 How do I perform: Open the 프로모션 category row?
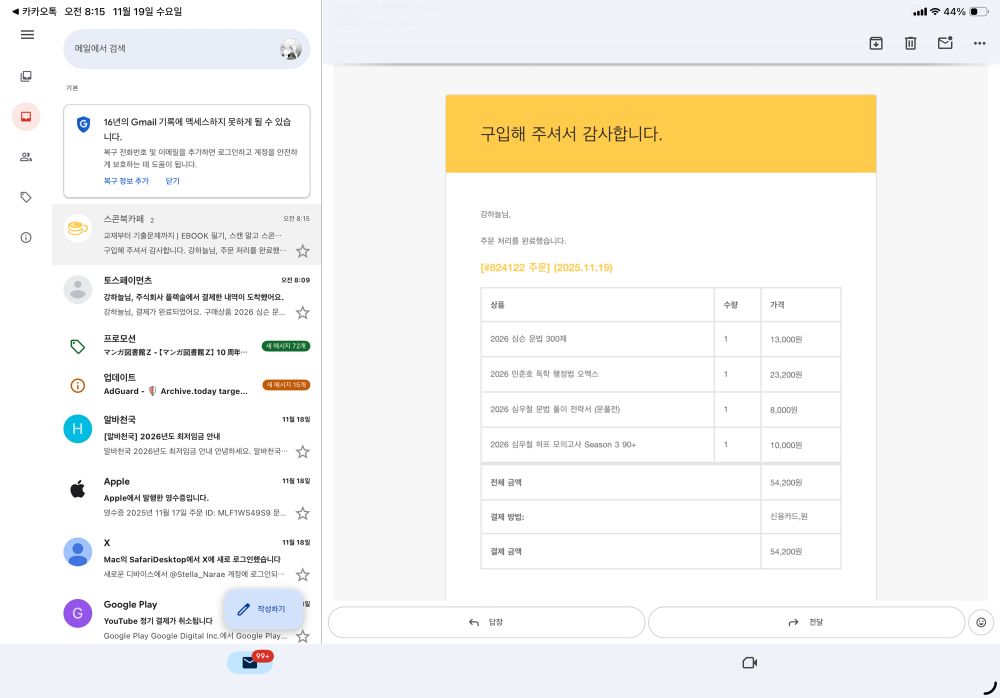point(186,346)
